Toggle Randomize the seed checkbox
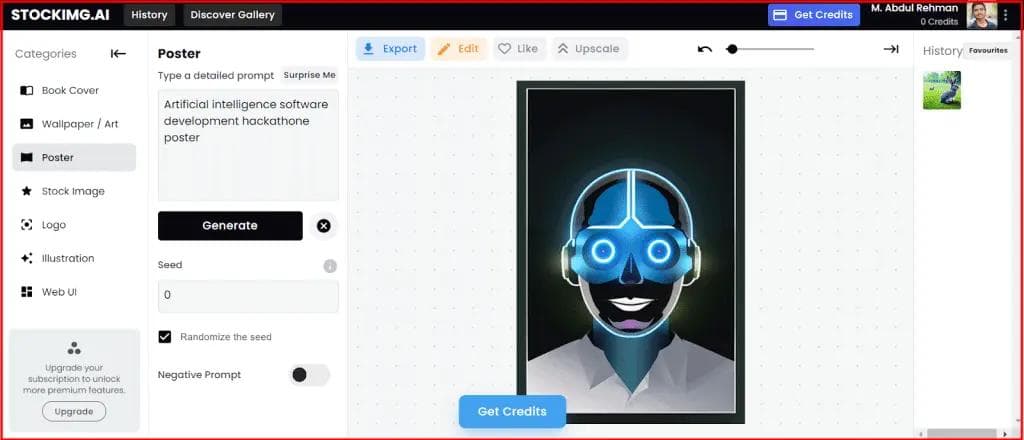The width and height of the screenshot is (1024, 440). point(165,337)
